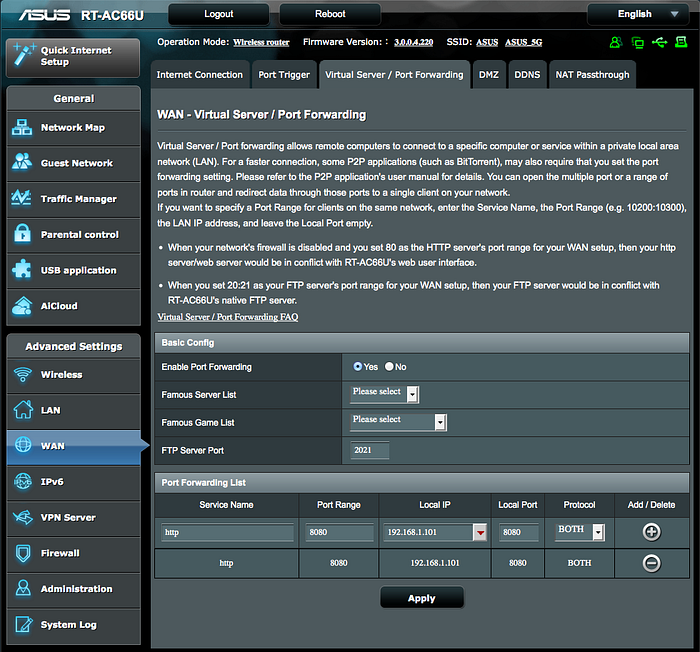Open the Protocol BOTH dropdown

(579, 532)
